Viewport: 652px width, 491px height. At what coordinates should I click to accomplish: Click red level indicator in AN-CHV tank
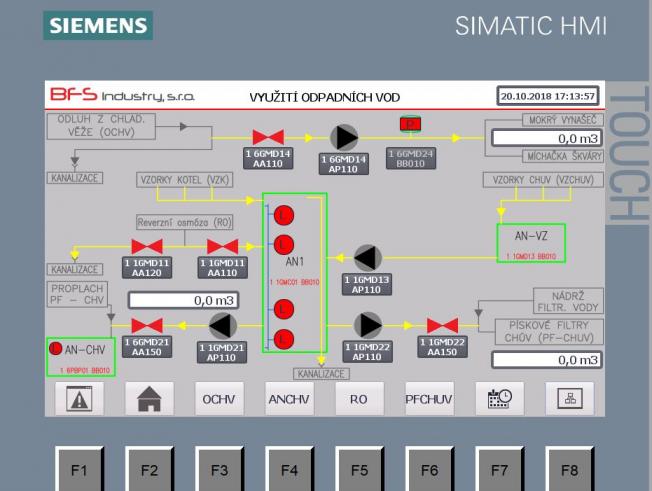tap(55, 348)
